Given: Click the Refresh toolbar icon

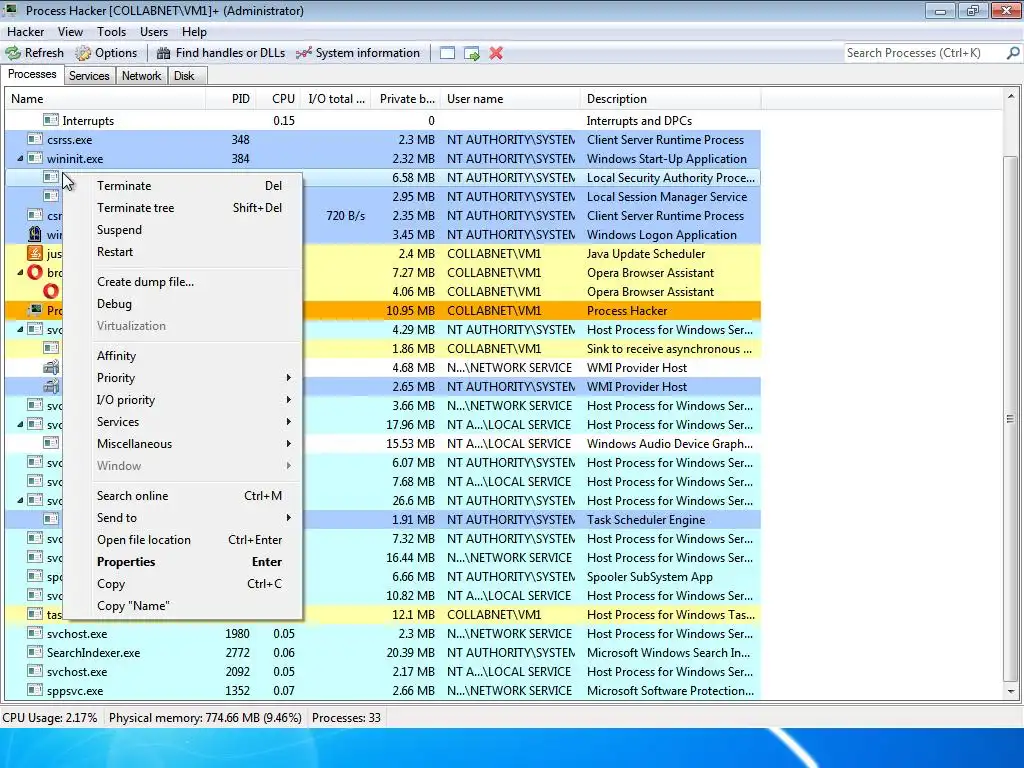Looking at the screenshot, I should (x=12, y=53).
